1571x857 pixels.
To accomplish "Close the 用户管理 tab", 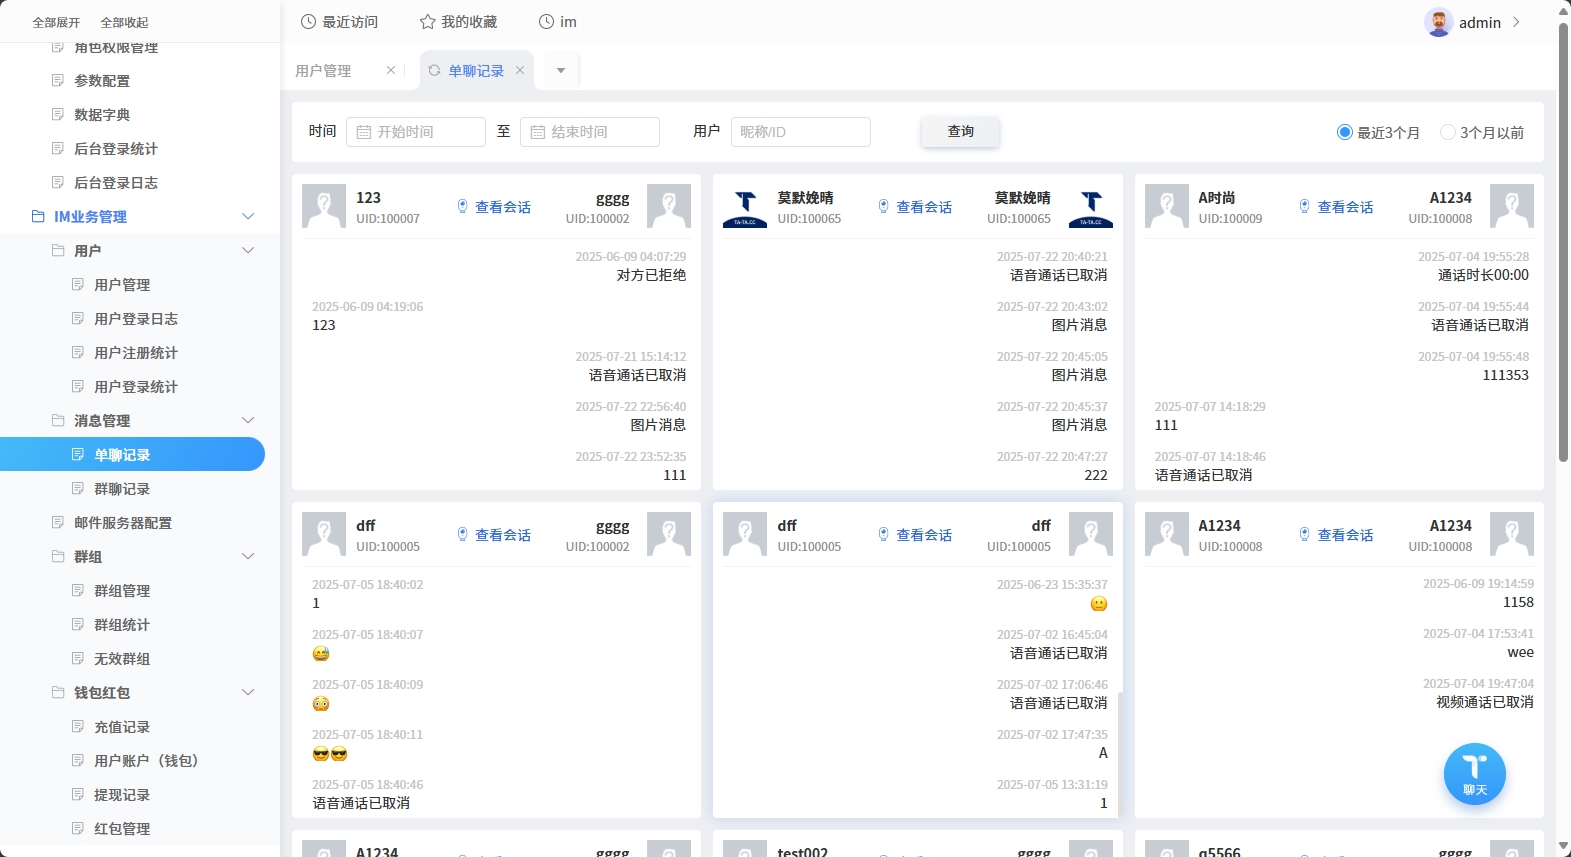I will pos(391,70).
